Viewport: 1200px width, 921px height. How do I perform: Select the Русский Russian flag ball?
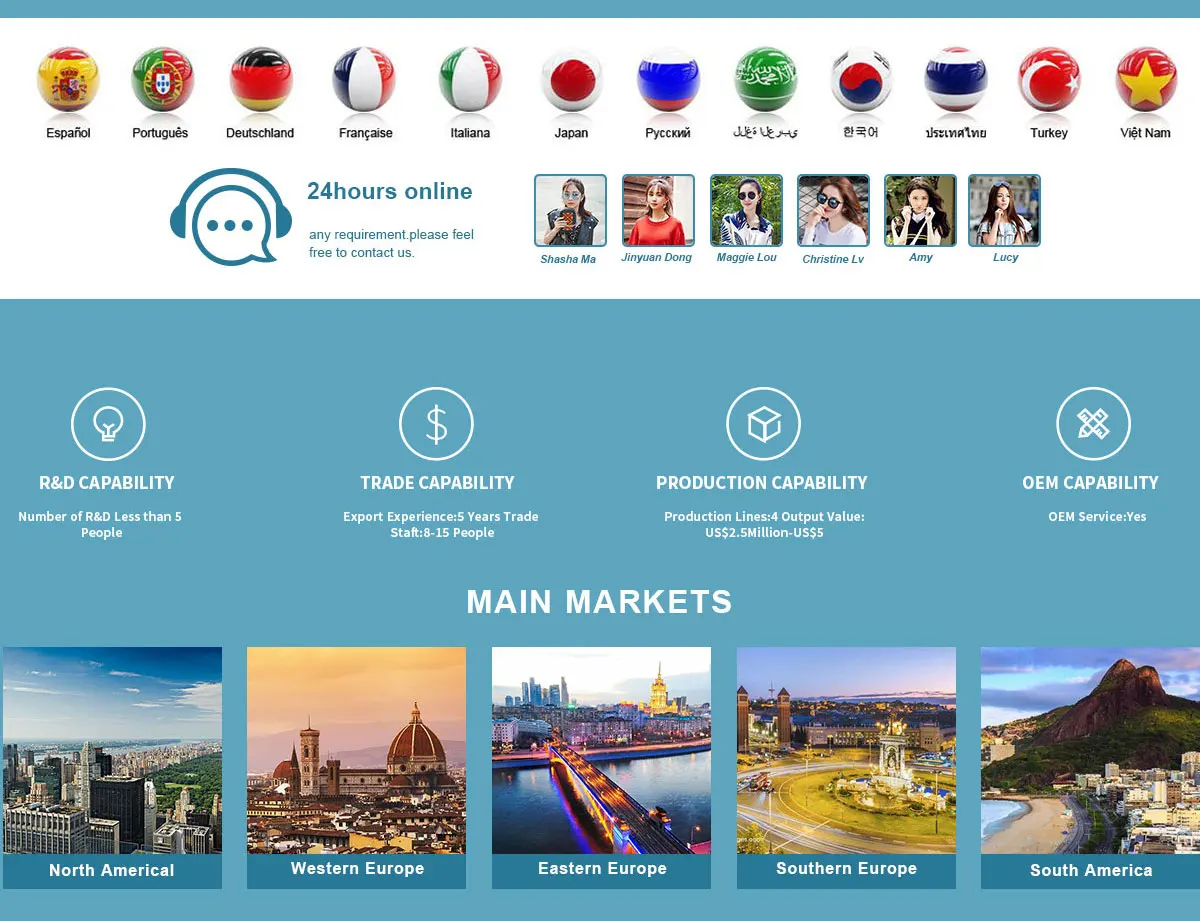(669, 79)
